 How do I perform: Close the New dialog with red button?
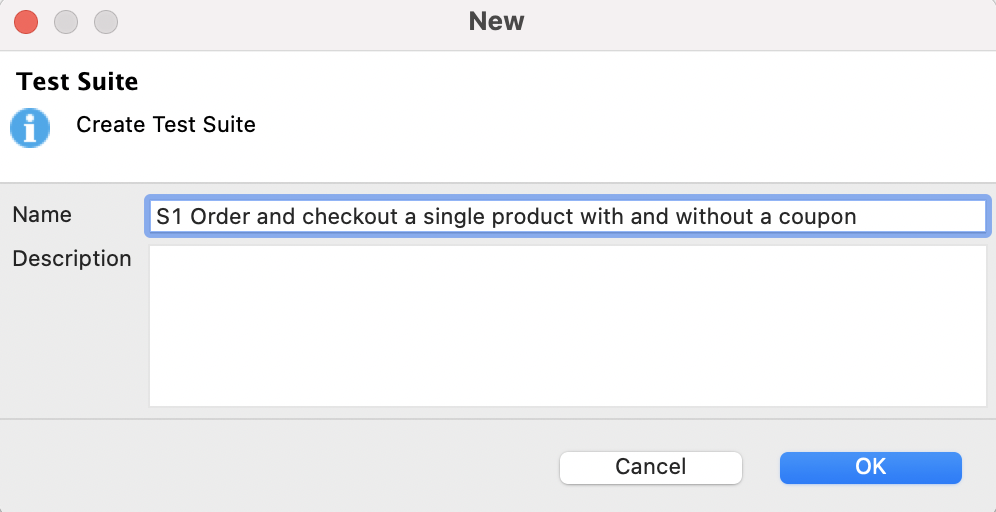[x=26, y=21]
